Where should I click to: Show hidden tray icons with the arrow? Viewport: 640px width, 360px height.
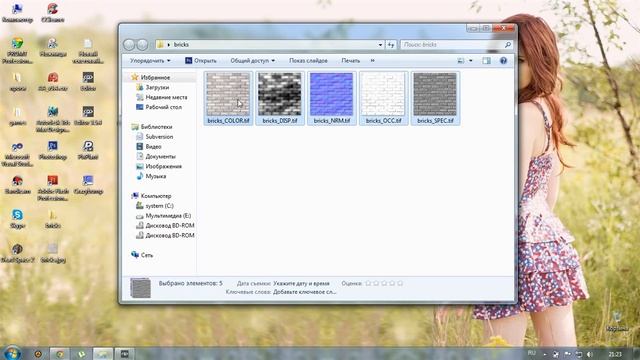(x=545, y=354)
